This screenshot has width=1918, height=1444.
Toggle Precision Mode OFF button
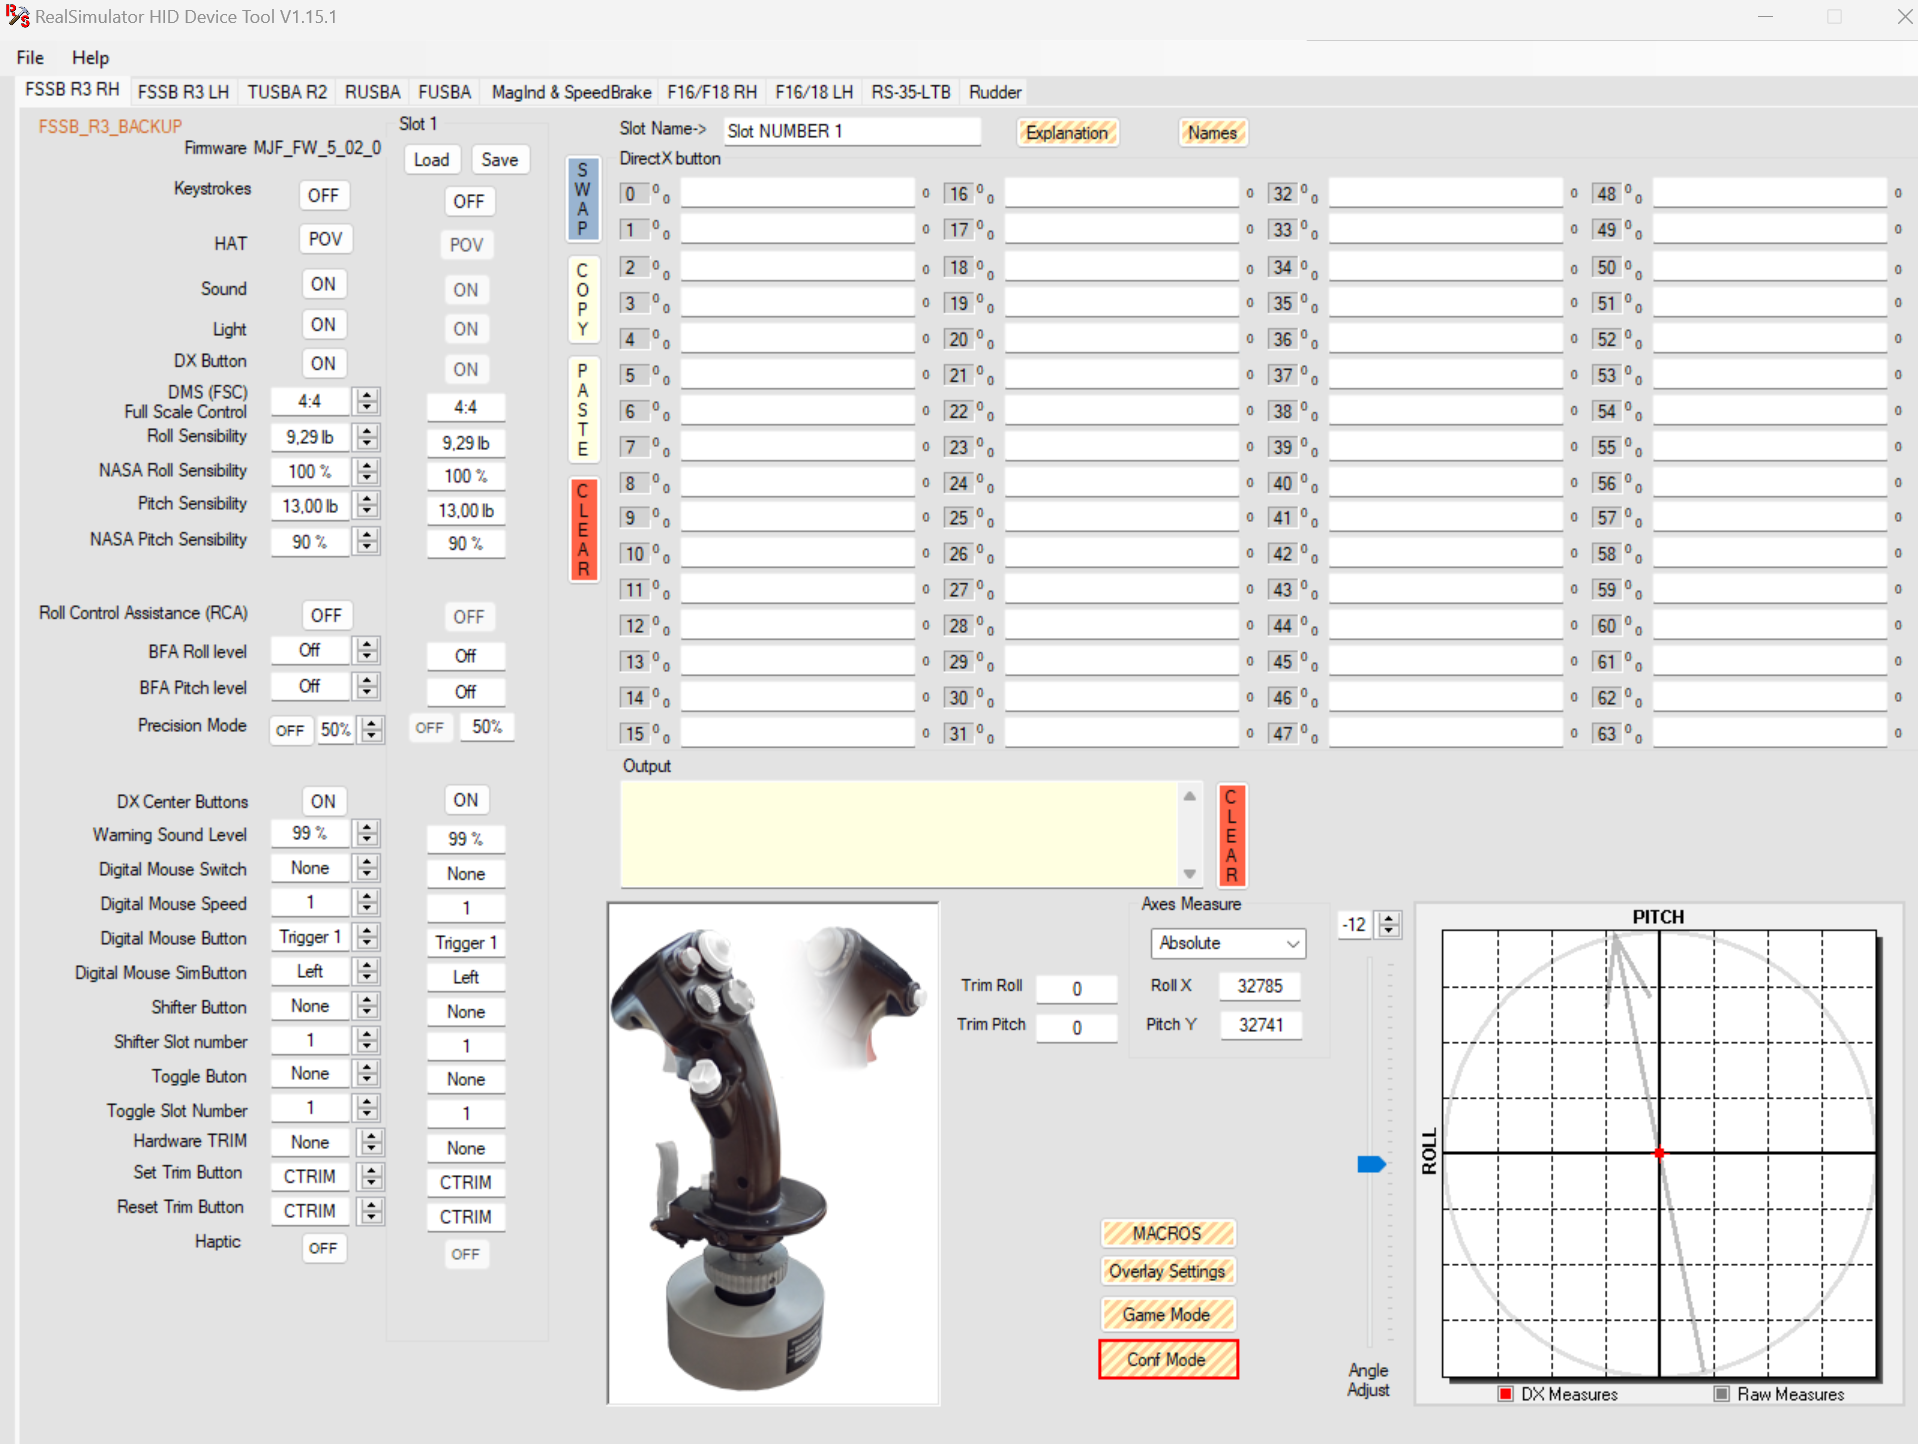pyautogui.click(x=290, y=730)
